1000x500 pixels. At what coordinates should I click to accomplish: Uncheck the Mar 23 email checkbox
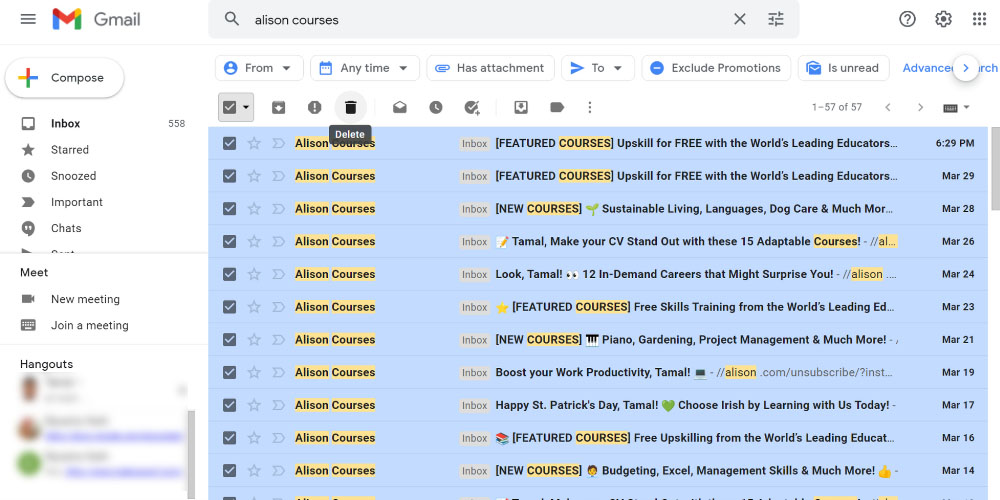[x=230, y=307]
